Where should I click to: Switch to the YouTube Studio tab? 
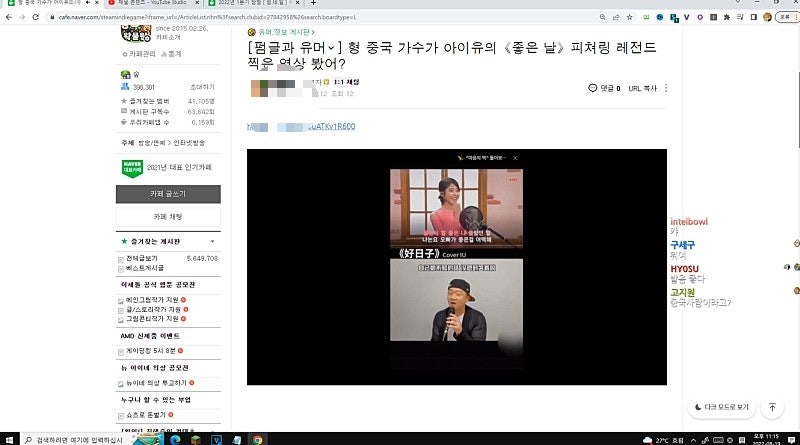(152, 3)
